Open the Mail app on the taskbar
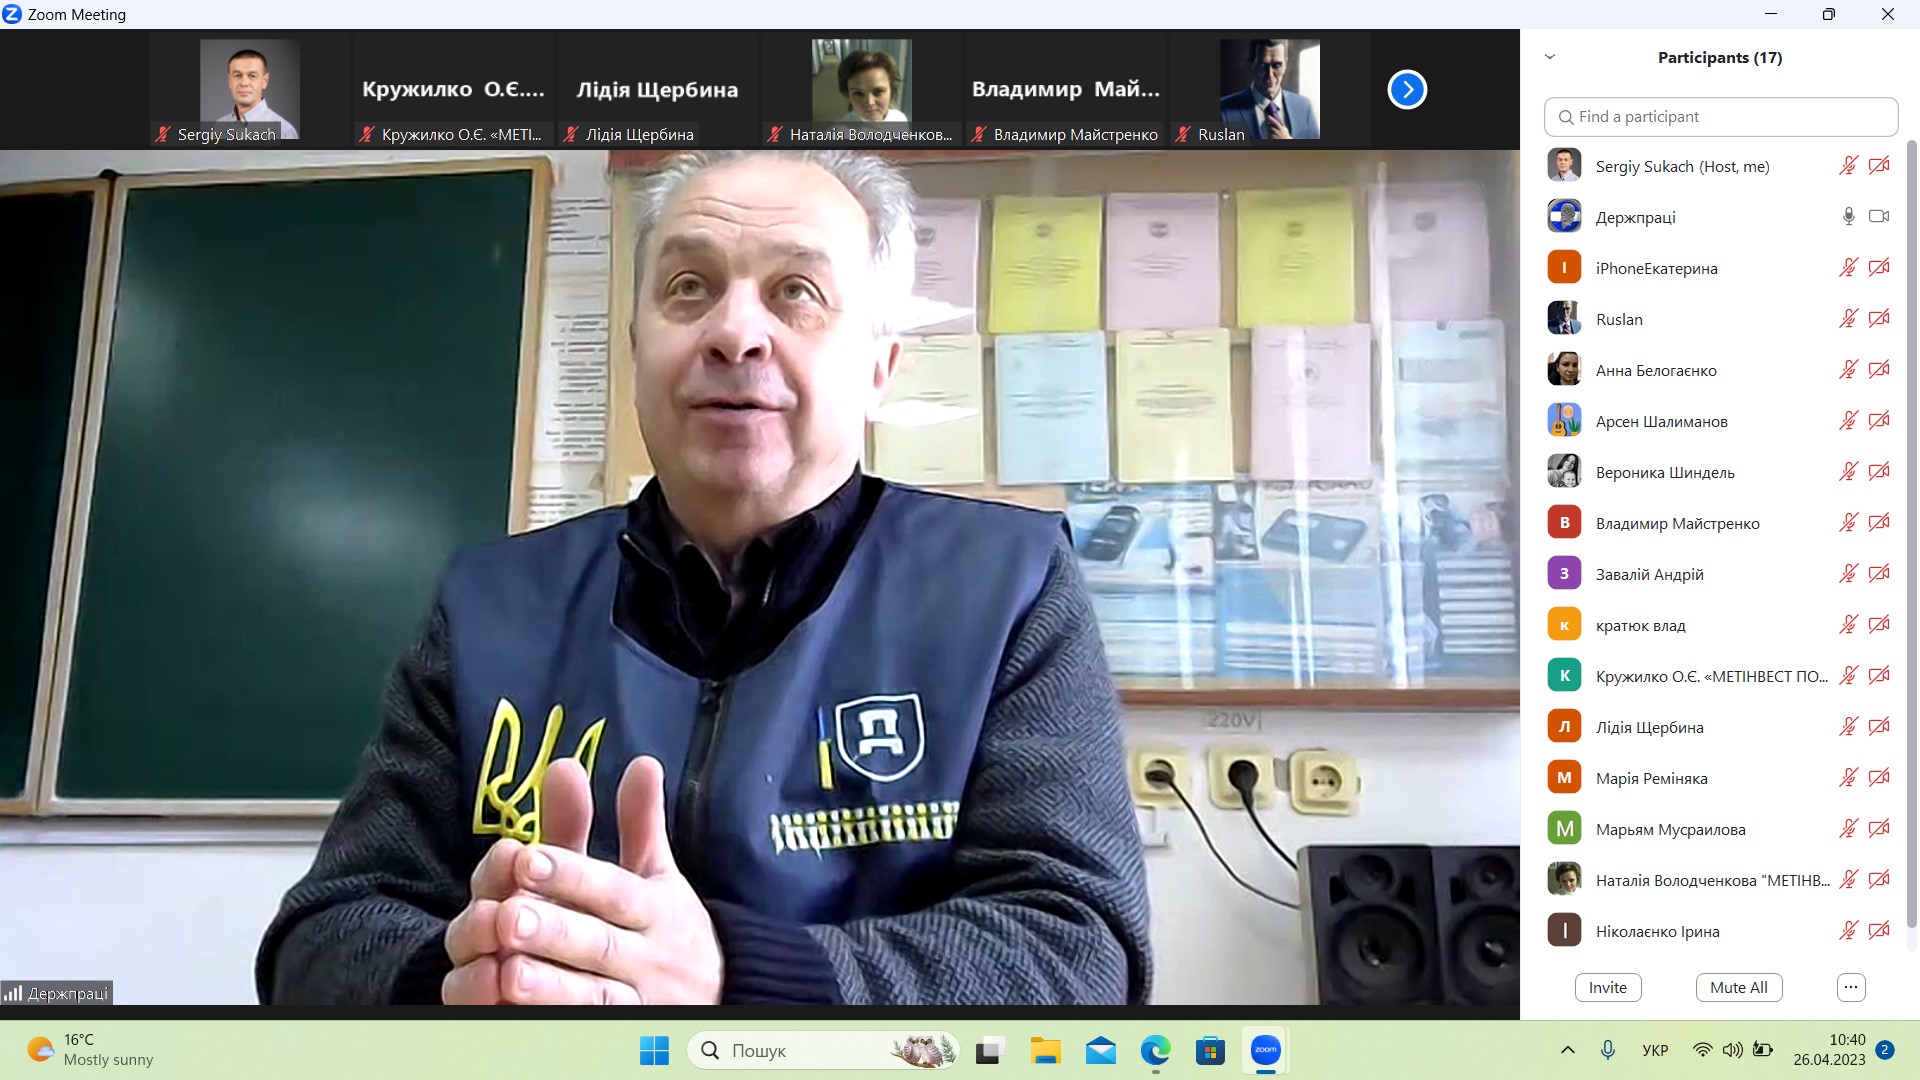The width and height of the screenshot is (1920, 1080). pyautogui.click(x=1101, y=1050)
